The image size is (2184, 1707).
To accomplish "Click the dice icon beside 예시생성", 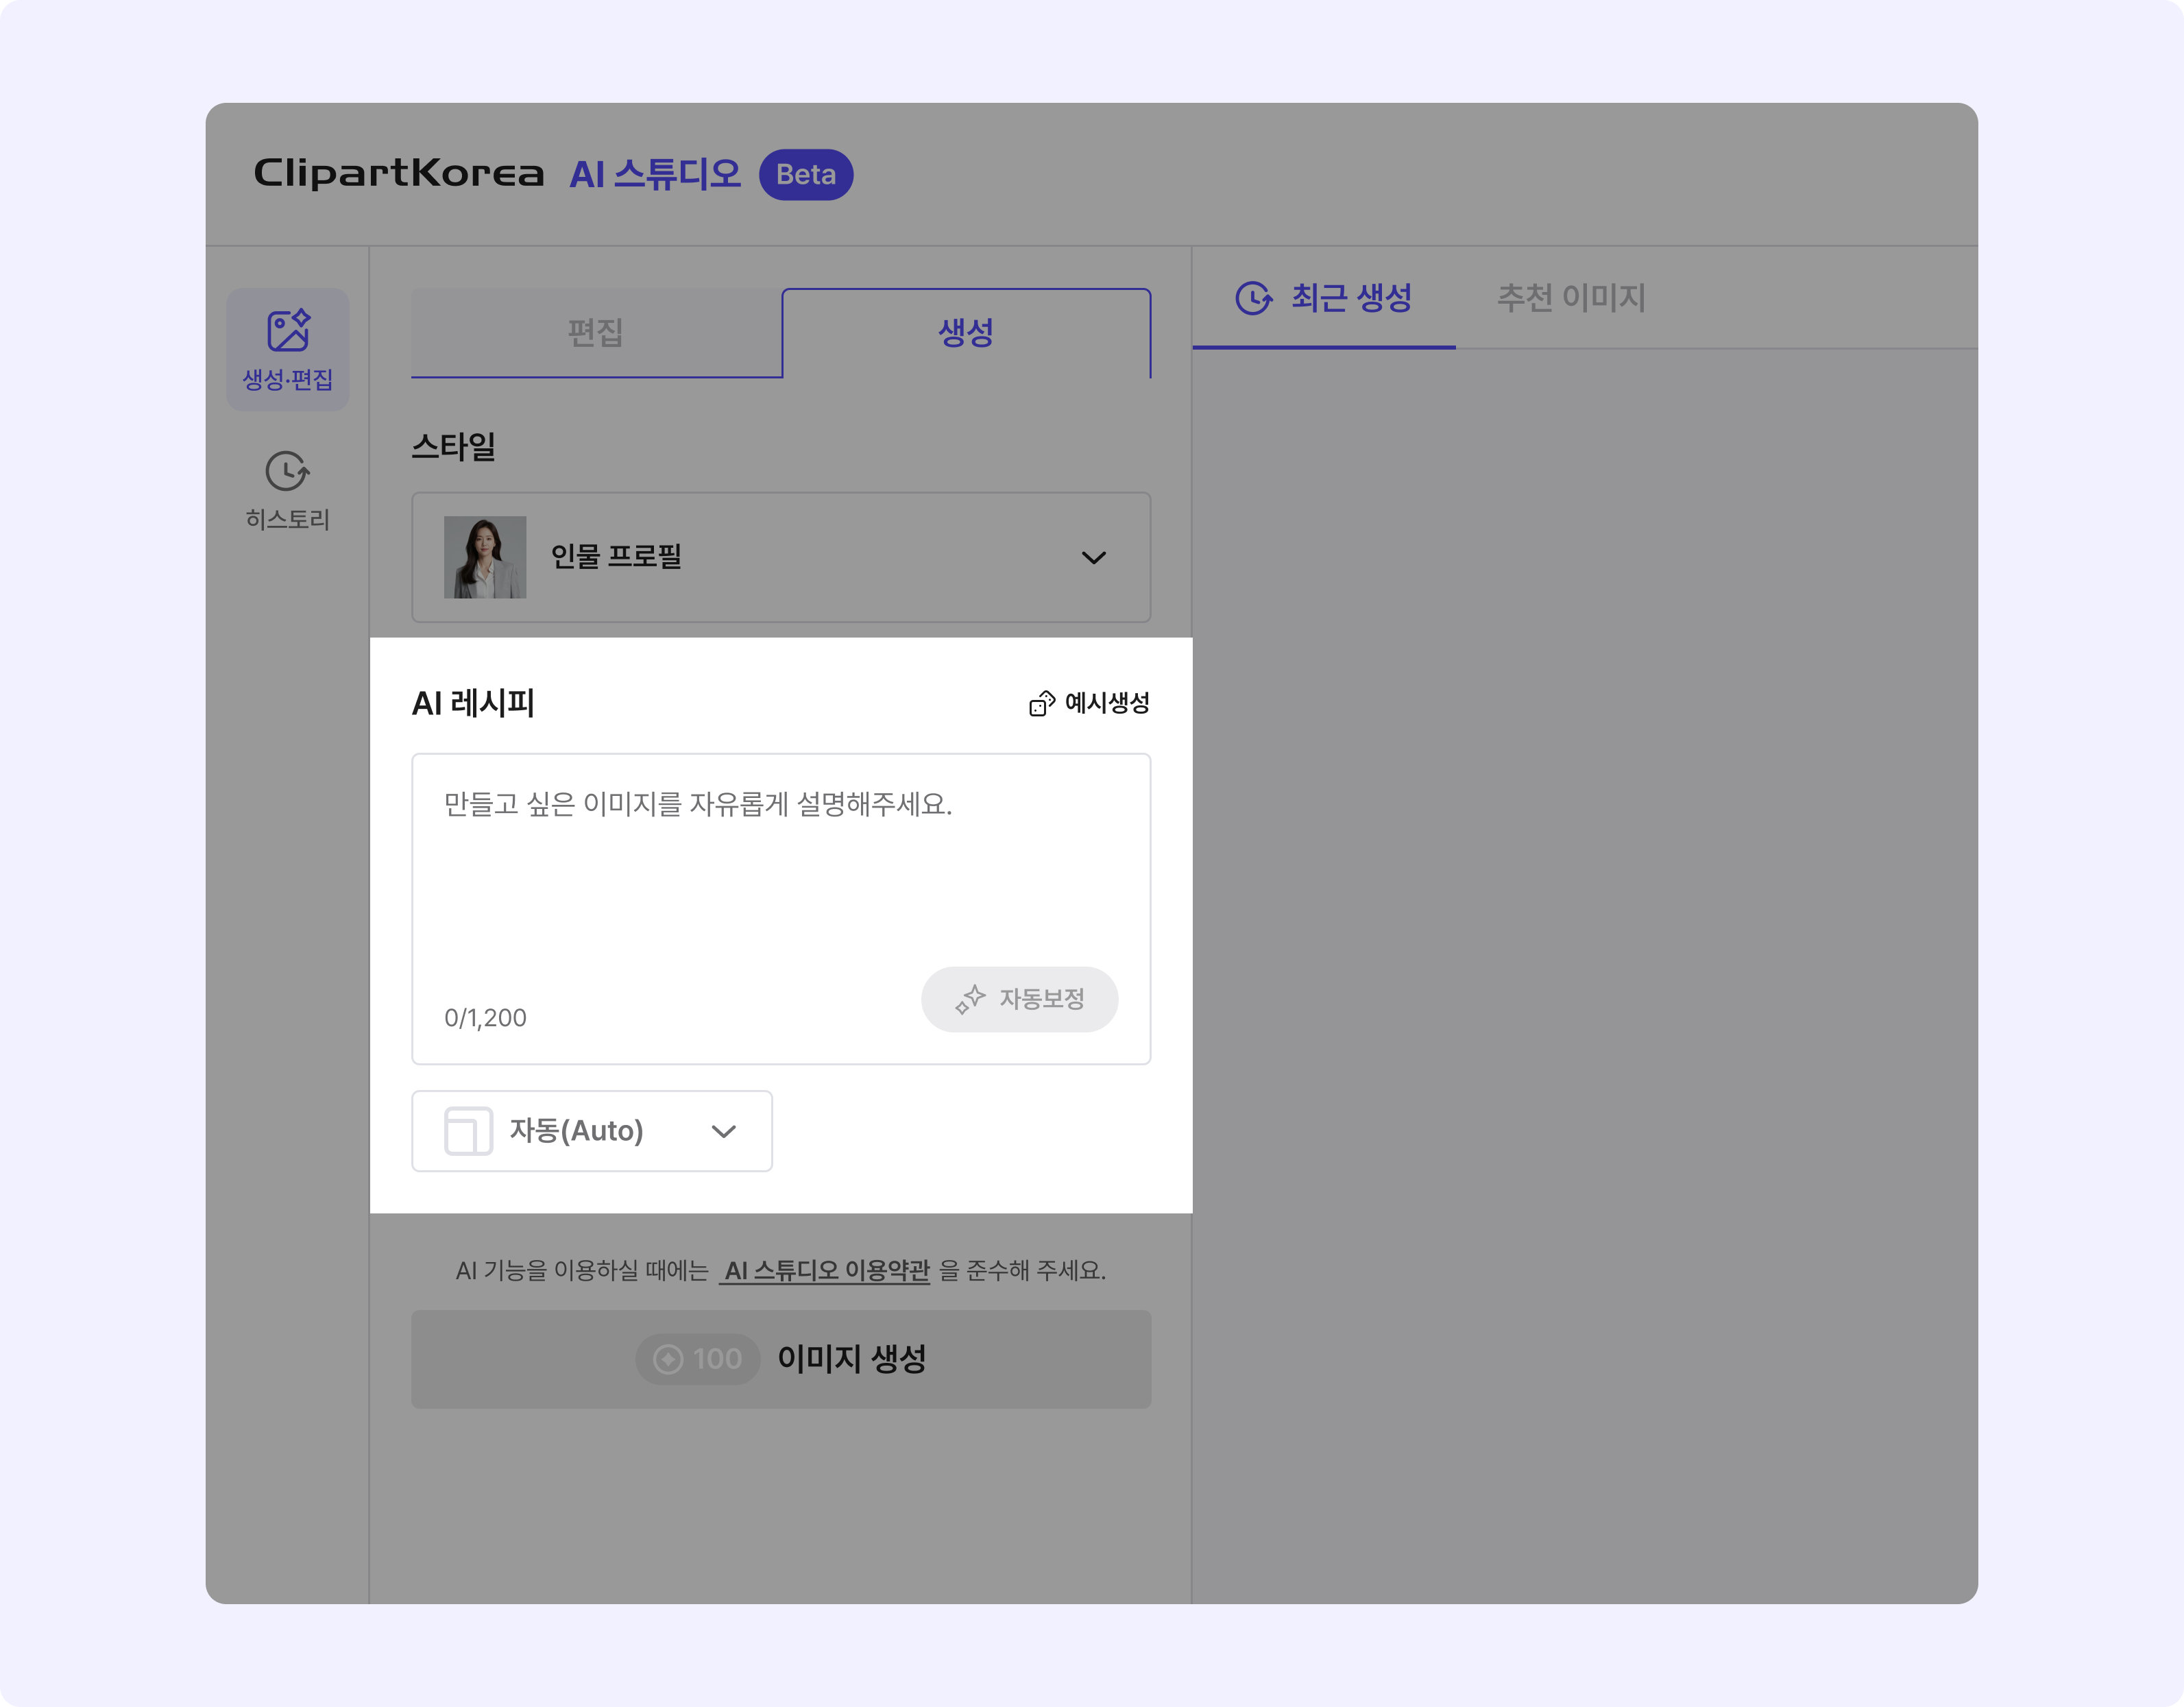I will click(x=1042, y=703).
